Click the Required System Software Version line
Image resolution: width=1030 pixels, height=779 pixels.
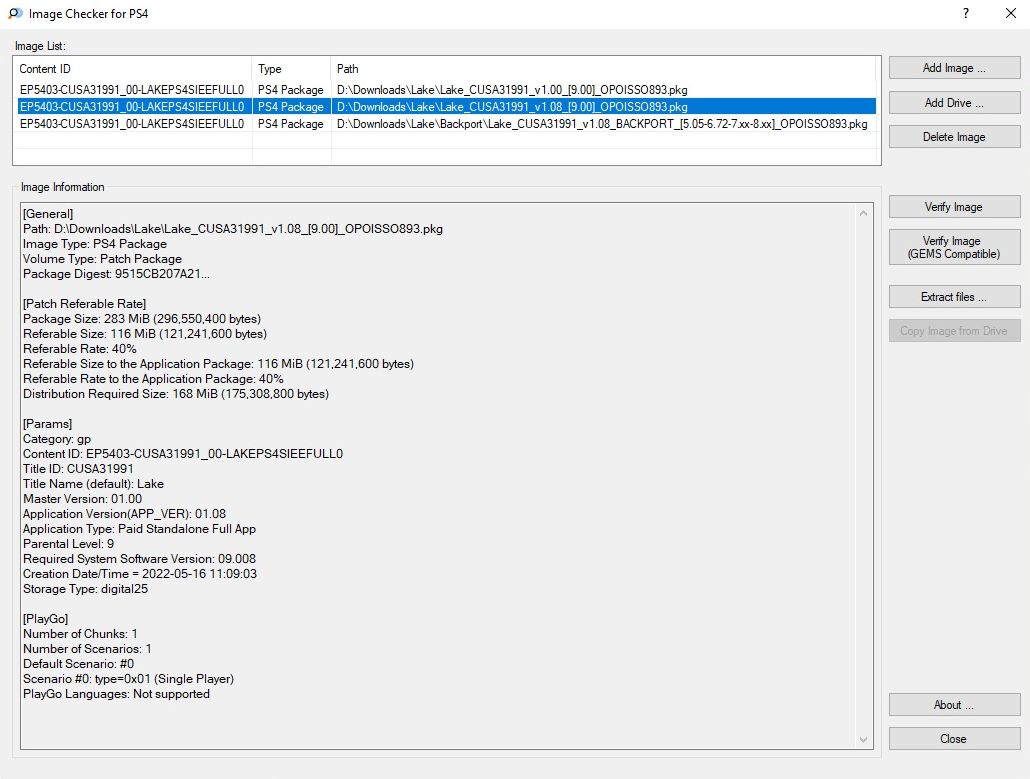[x=139, y=559]
